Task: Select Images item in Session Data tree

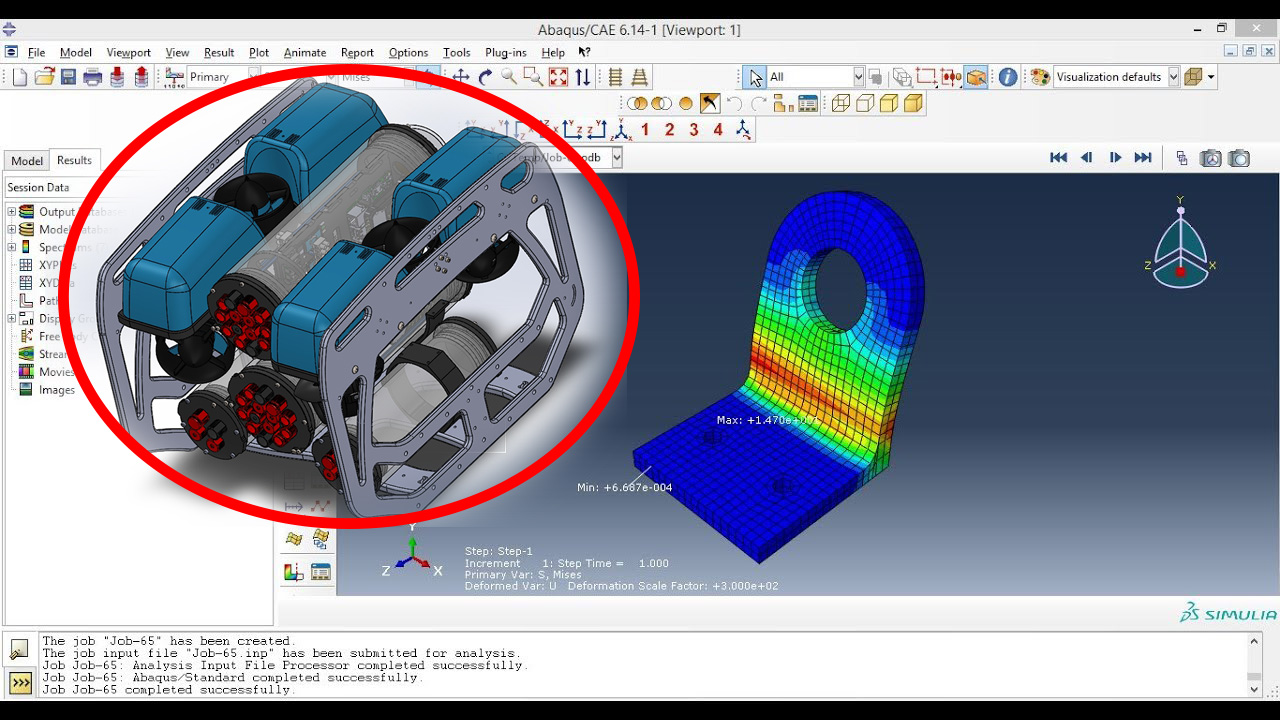Action: 57,390
